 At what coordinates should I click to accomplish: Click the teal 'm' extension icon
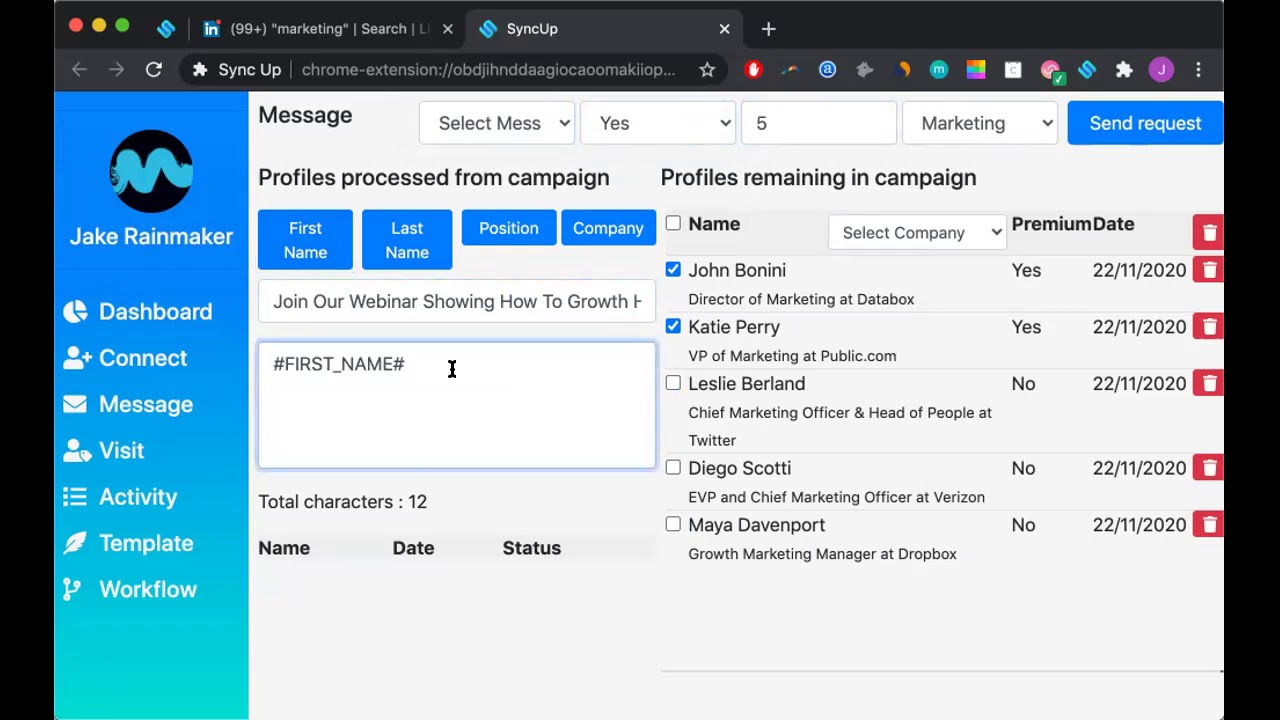click(938, 69)
